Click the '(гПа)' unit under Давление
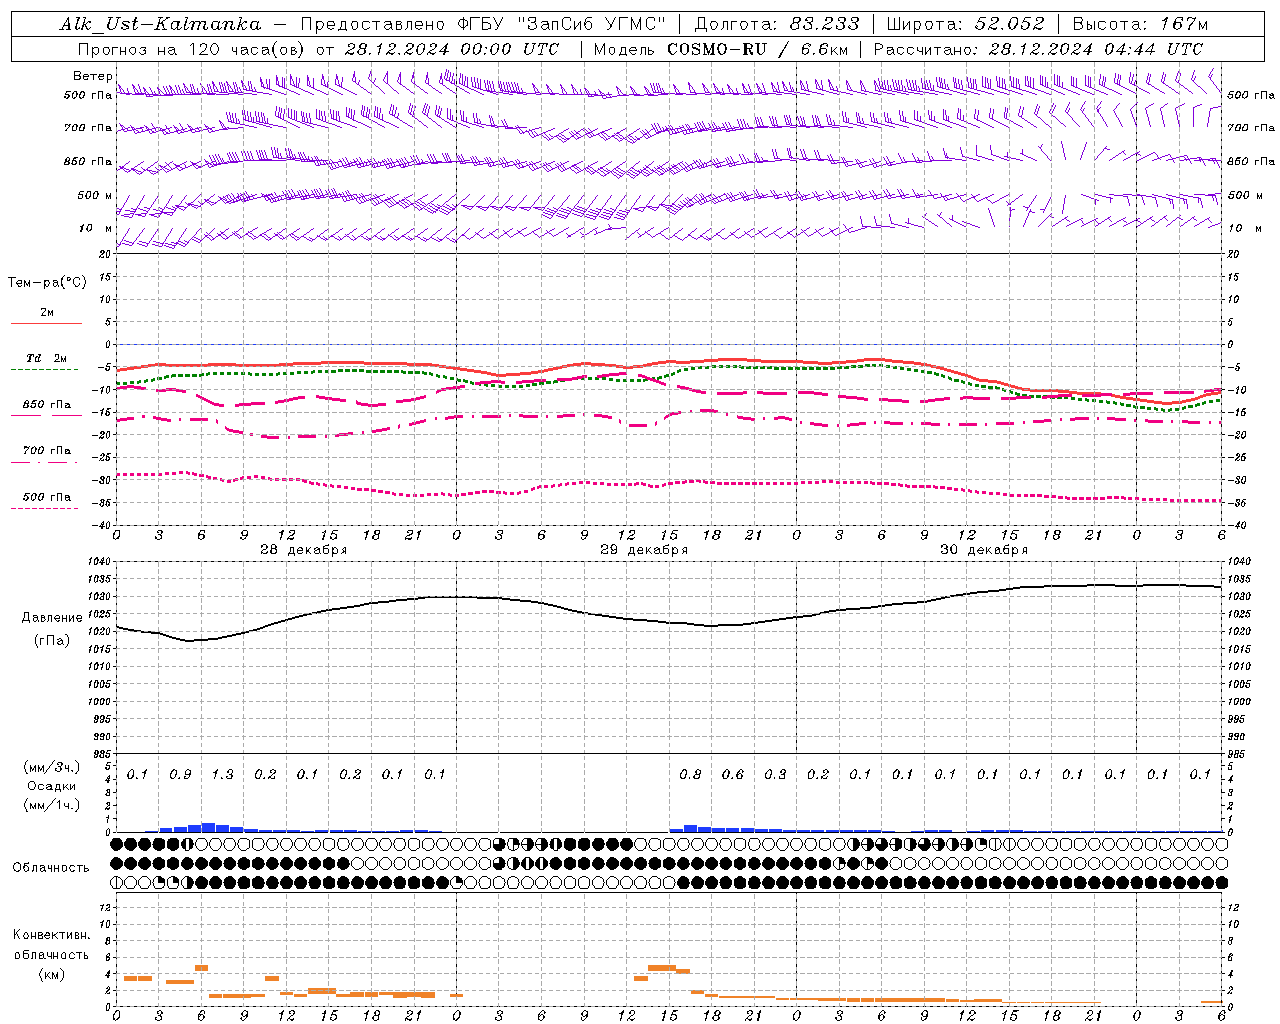Image resolution: width=1280 pixels, height=1024 pixels. click(52, 641)
